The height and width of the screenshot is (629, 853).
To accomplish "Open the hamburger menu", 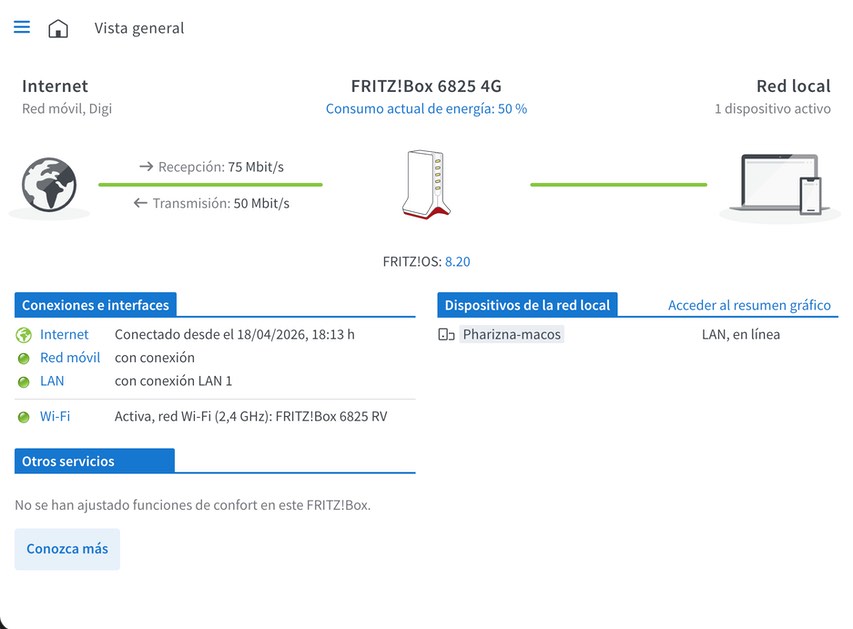I will (22, 27).
